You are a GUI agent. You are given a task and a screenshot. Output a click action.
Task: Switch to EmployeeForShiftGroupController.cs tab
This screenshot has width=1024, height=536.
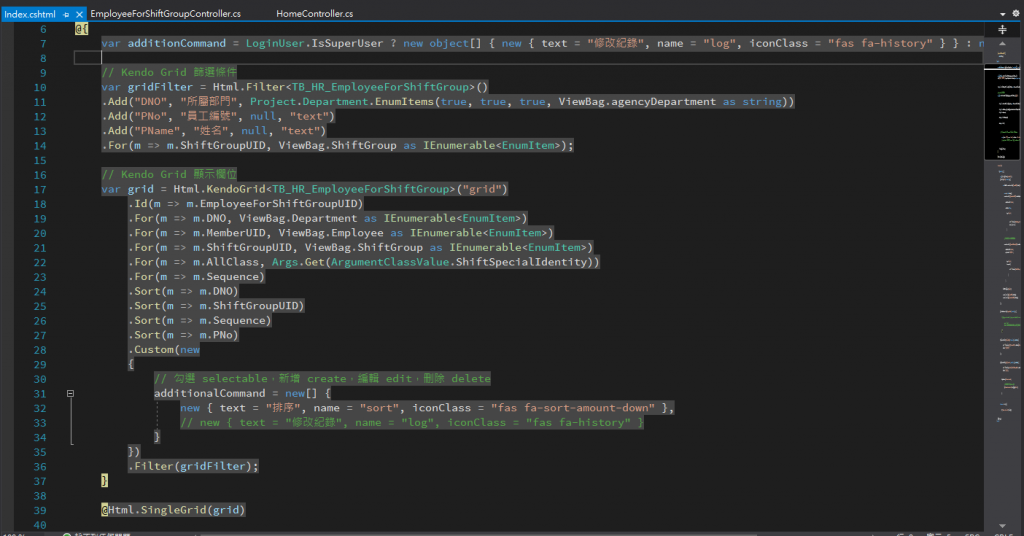pos(165,14)
